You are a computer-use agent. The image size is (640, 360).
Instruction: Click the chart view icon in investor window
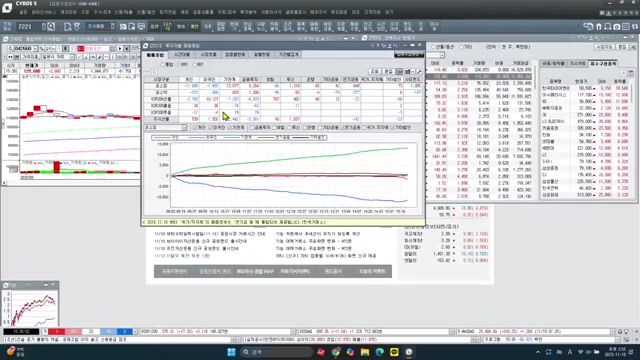click(399, 71)
